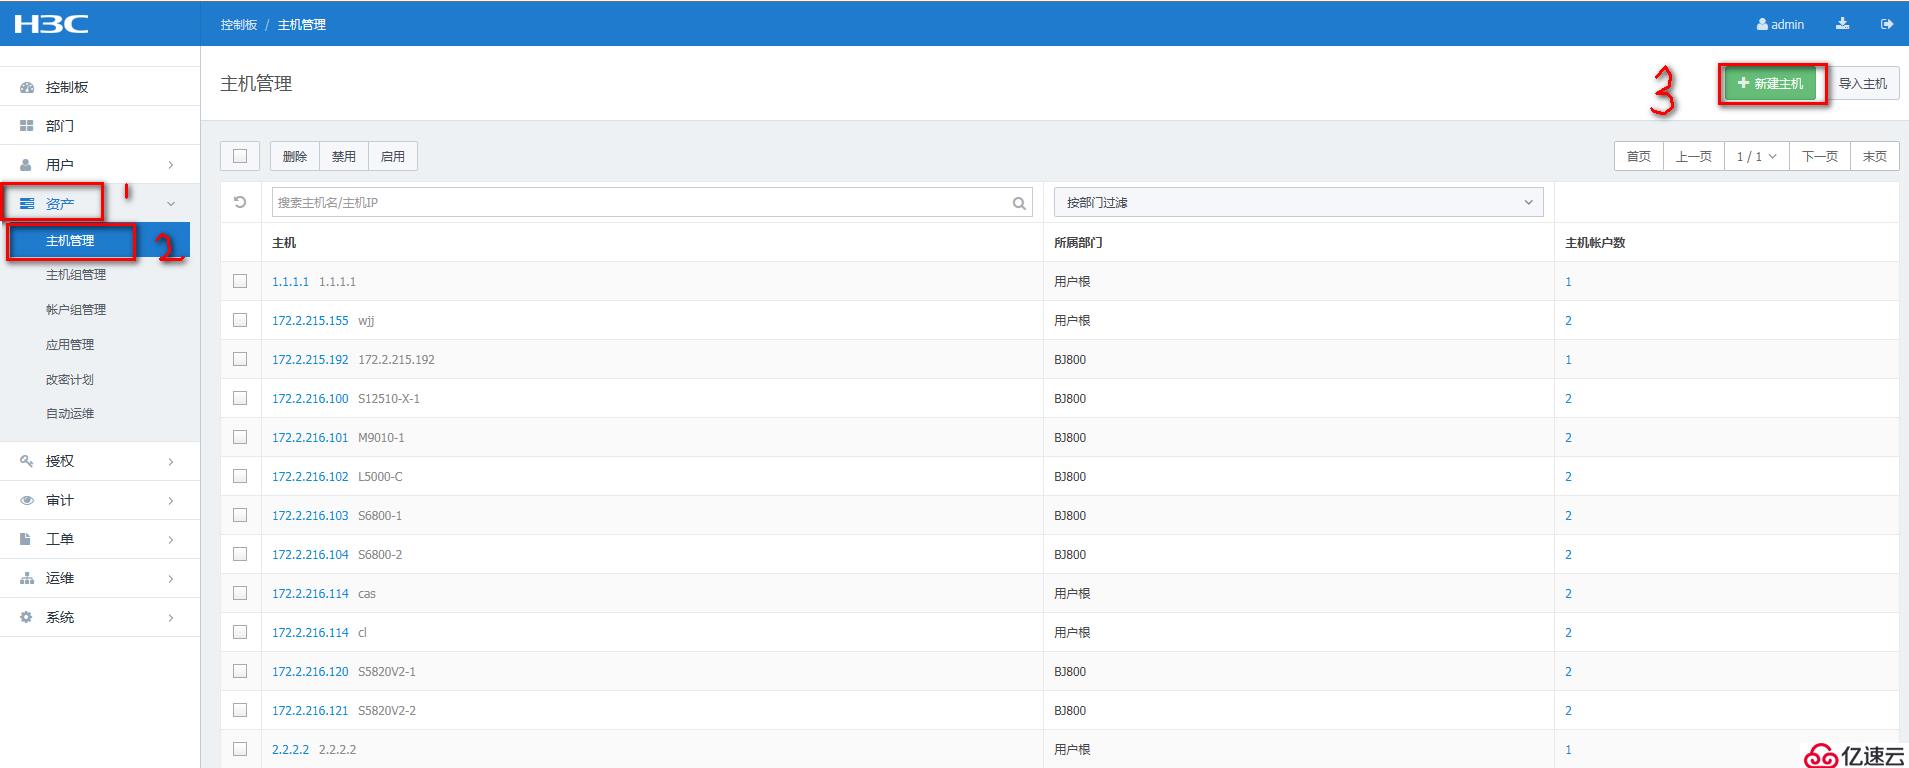Viewport: 1909px width, 768px height.
Task: Open host link 172.2.216.100
Action: (310, 398)
